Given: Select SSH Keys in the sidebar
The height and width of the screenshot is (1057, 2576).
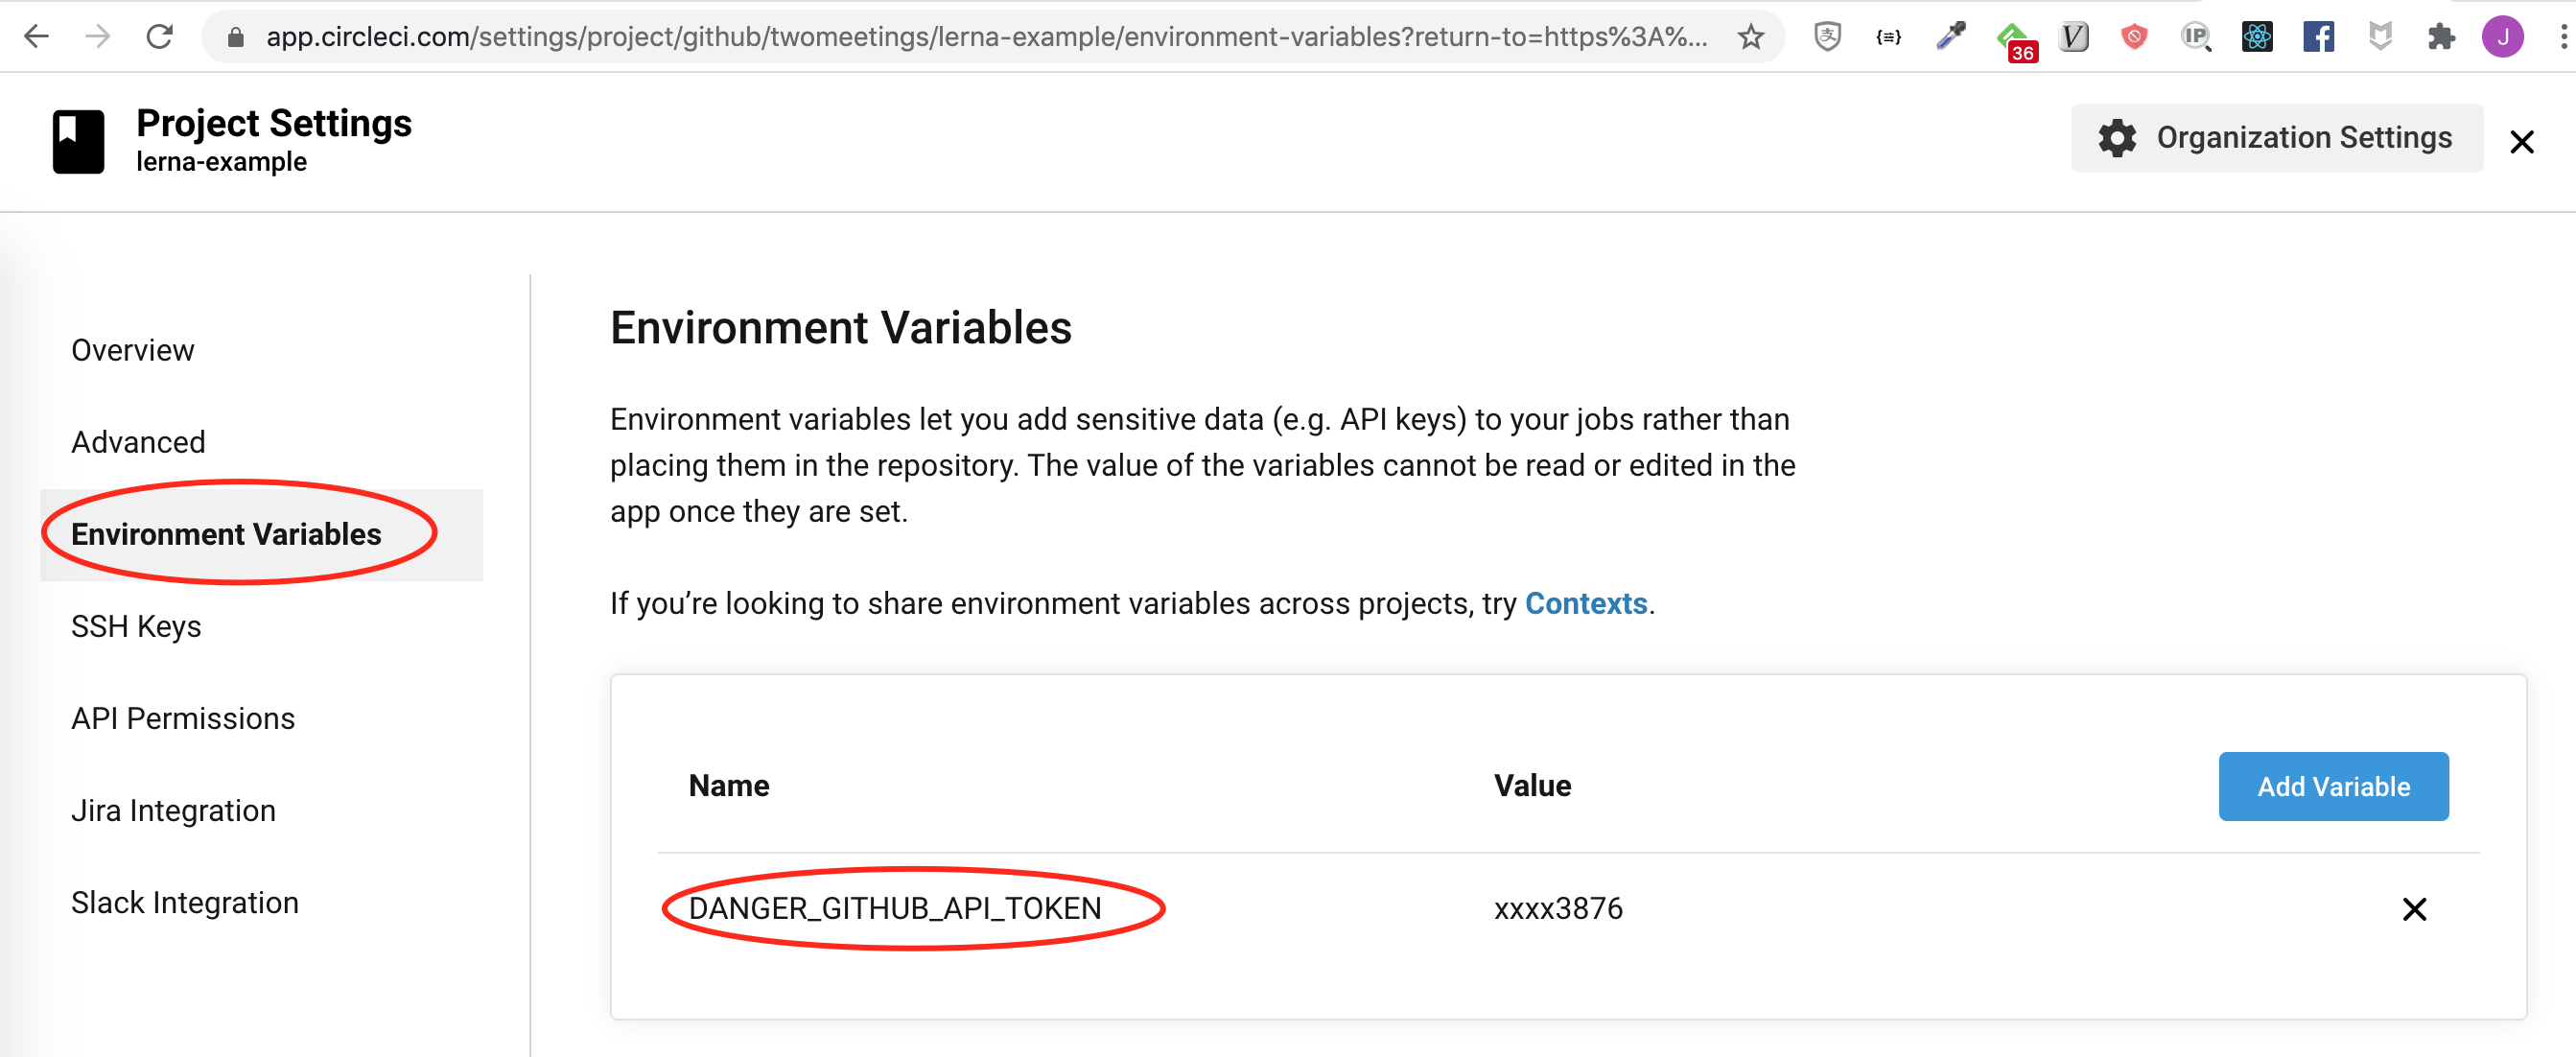Looking at the screenshot, I should pyautogui.click(x=136, y=627).
